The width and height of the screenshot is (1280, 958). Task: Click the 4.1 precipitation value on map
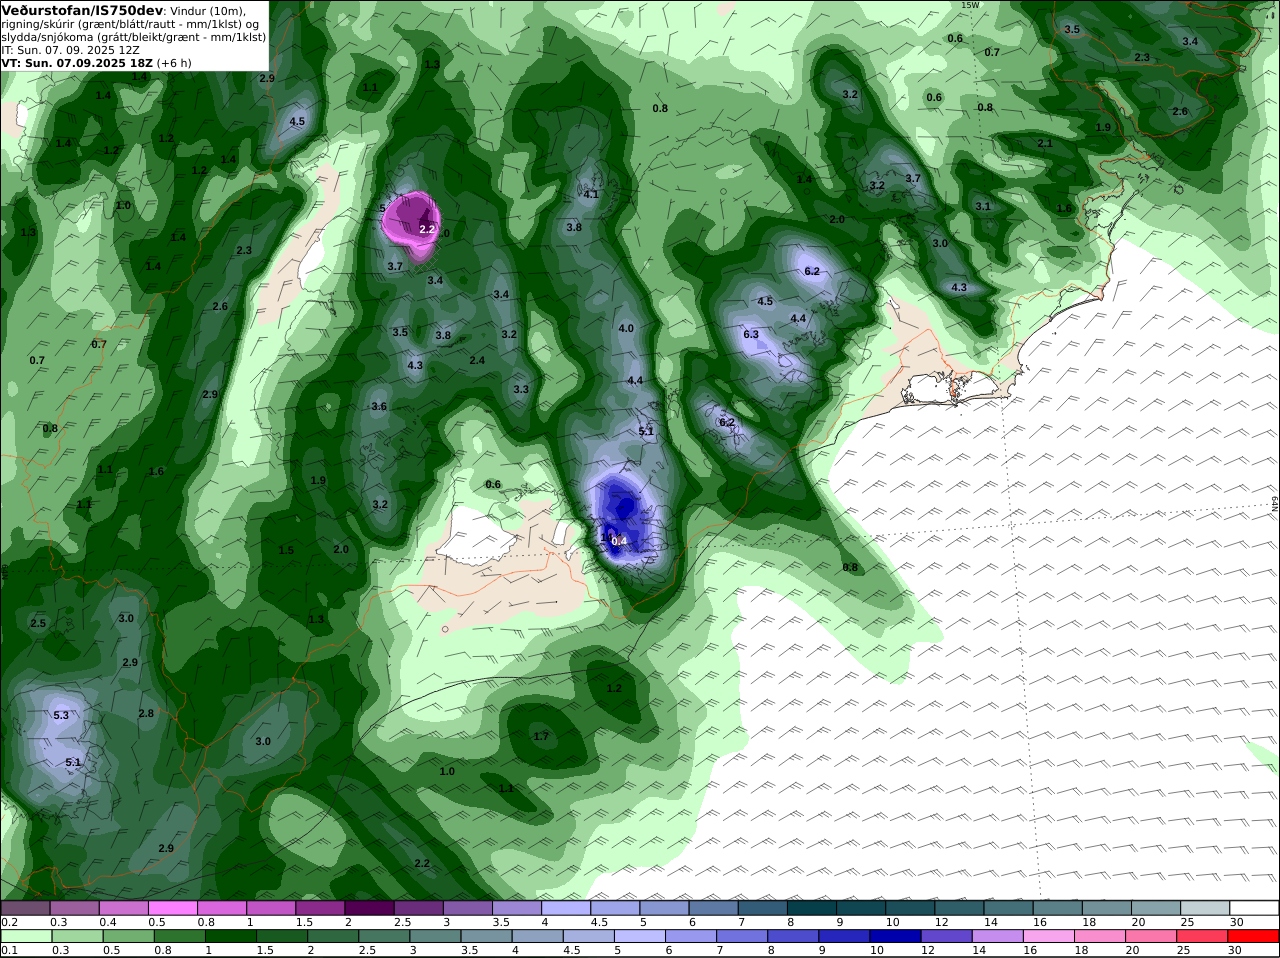point(591,194)
